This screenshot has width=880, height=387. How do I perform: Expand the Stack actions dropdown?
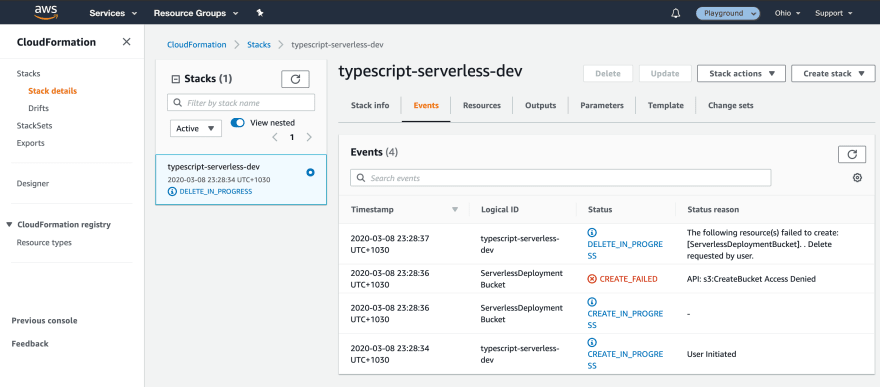(x=741, y=73)
